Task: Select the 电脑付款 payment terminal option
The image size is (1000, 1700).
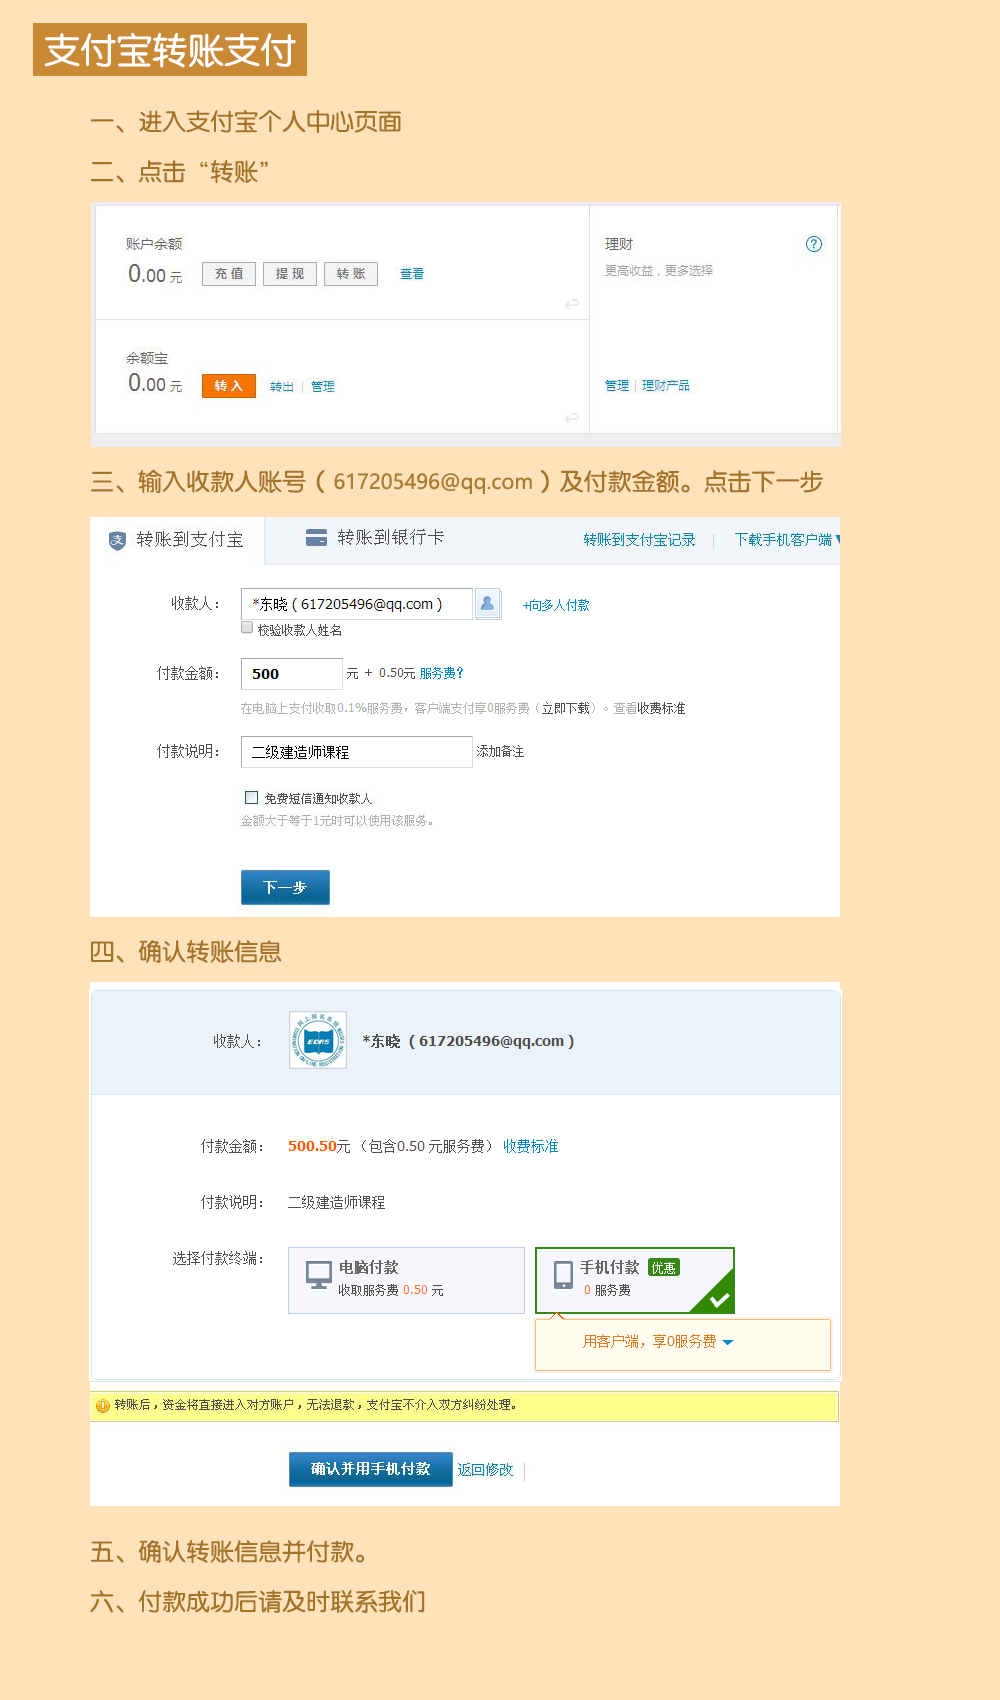Action: pos(406,1280)
